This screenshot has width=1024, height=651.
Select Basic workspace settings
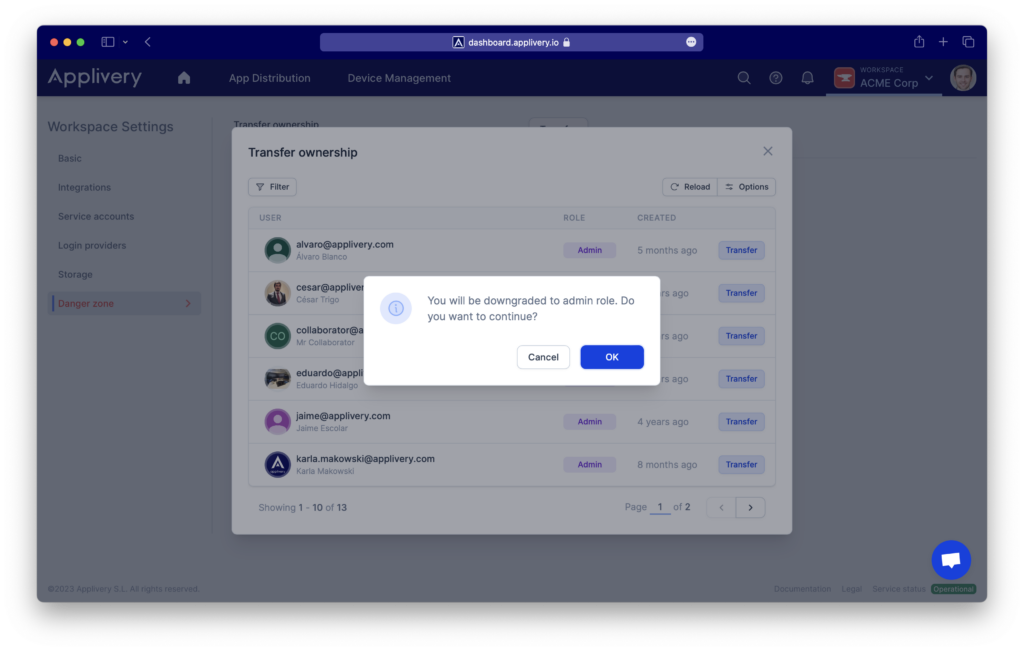[x=70, y=158]
